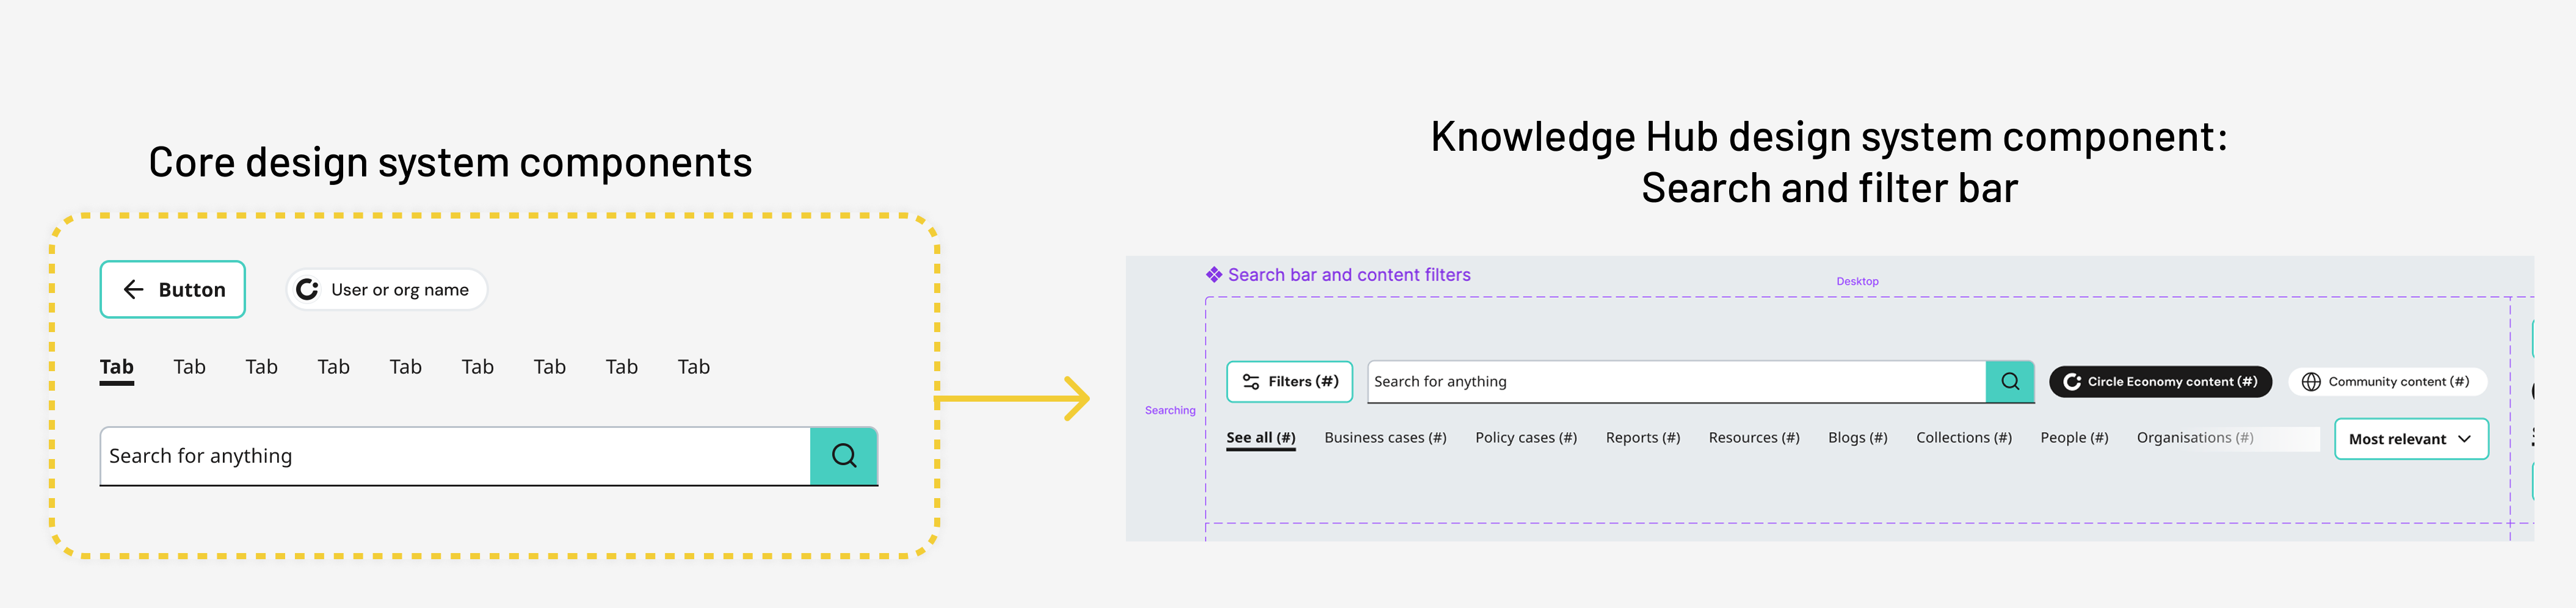Switch to the Business cases (#) tab
This screenshot has width=2576, height=608.
pos(1385,438)
